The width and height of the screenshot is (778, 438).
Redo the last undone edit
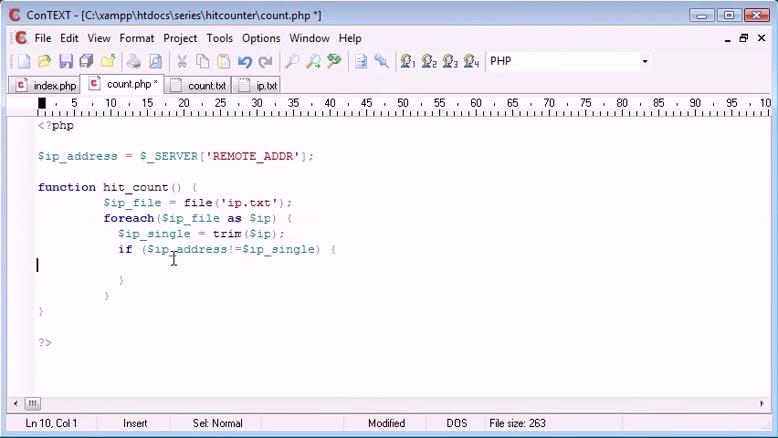point(266,62)
